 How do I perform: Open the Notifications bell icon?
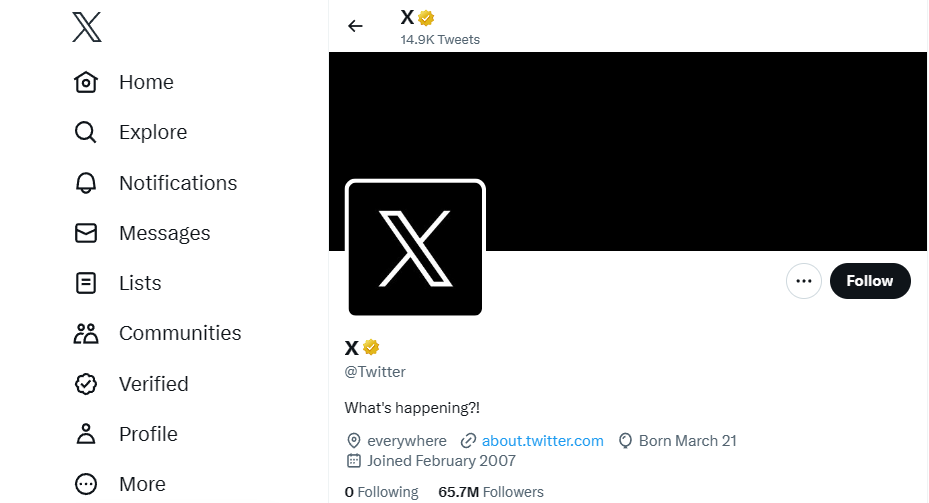[x=86, y=183]
